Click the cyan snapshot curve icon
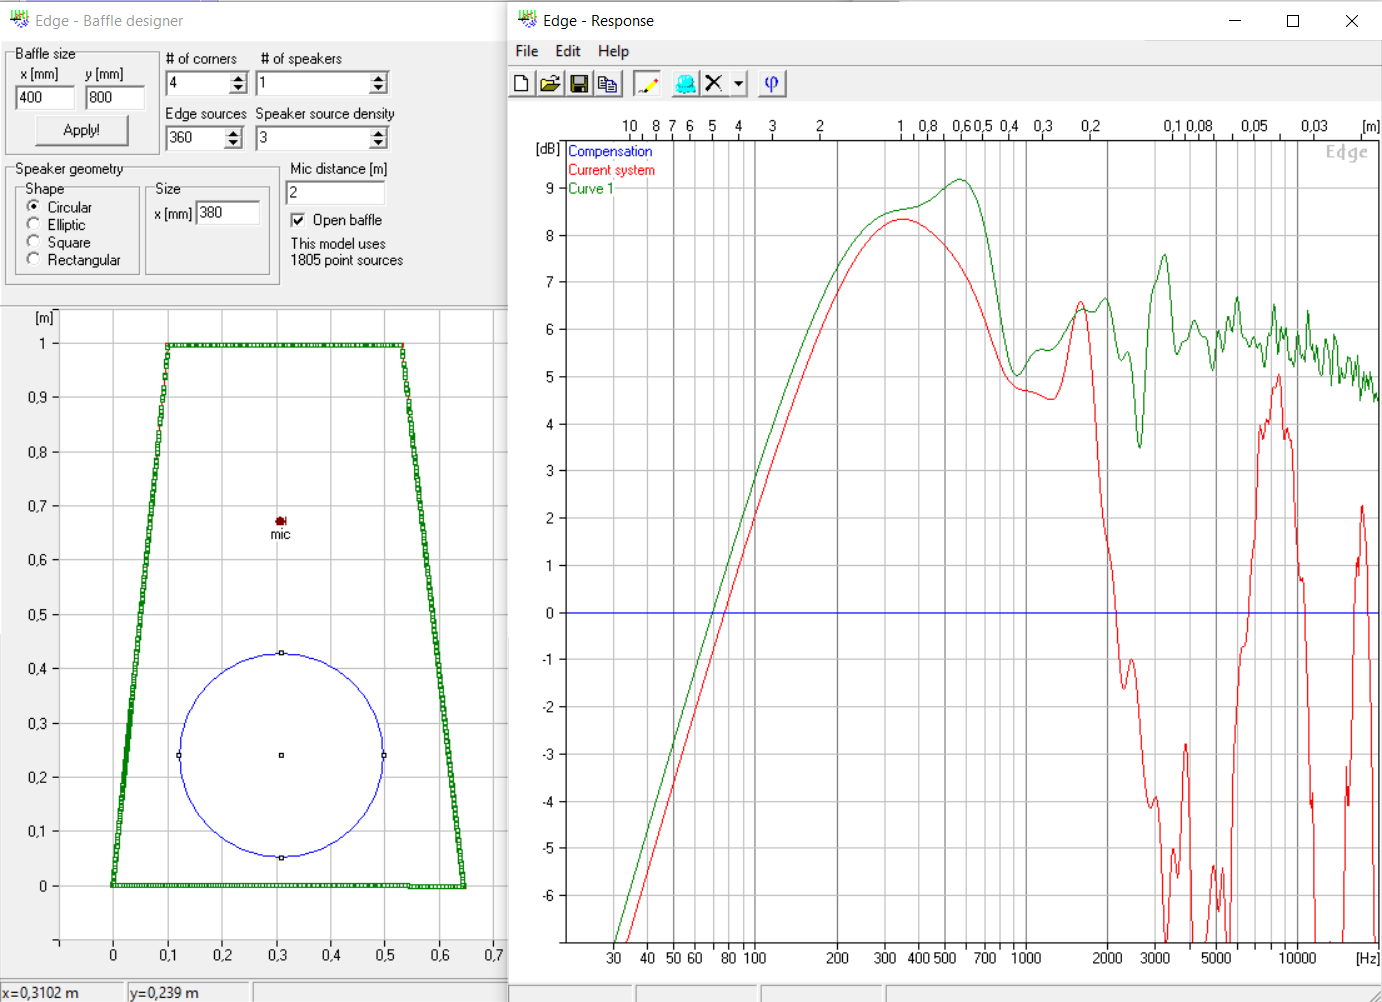 pos(685,84)
